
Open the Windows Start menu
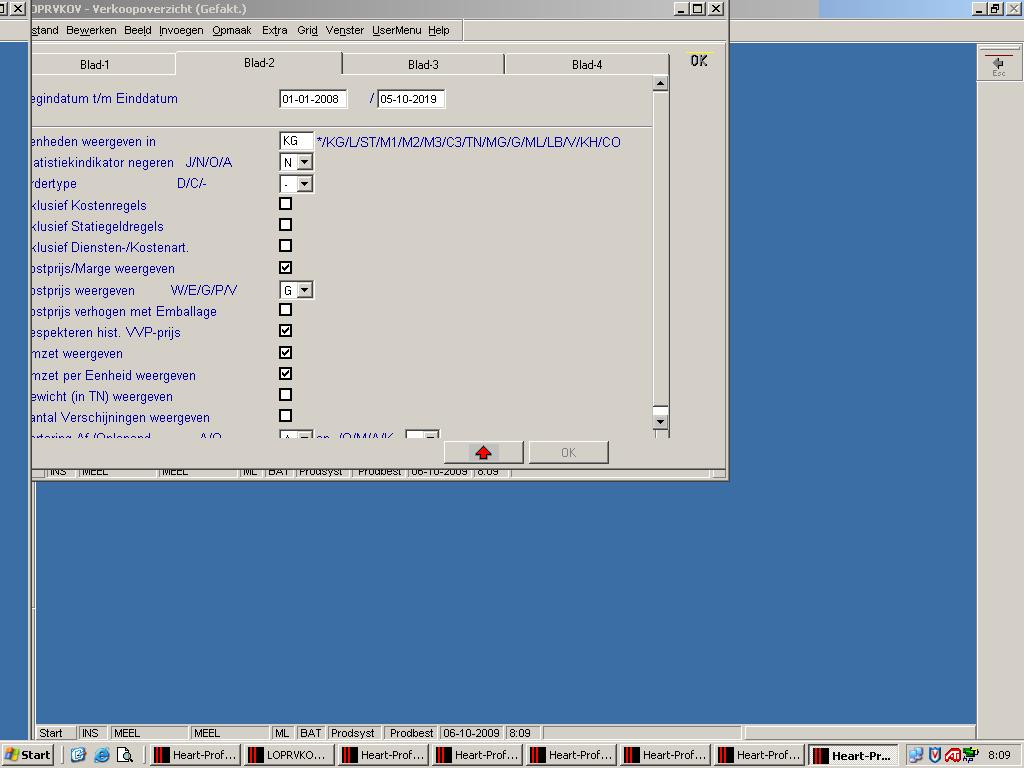[x=27, y=755]
